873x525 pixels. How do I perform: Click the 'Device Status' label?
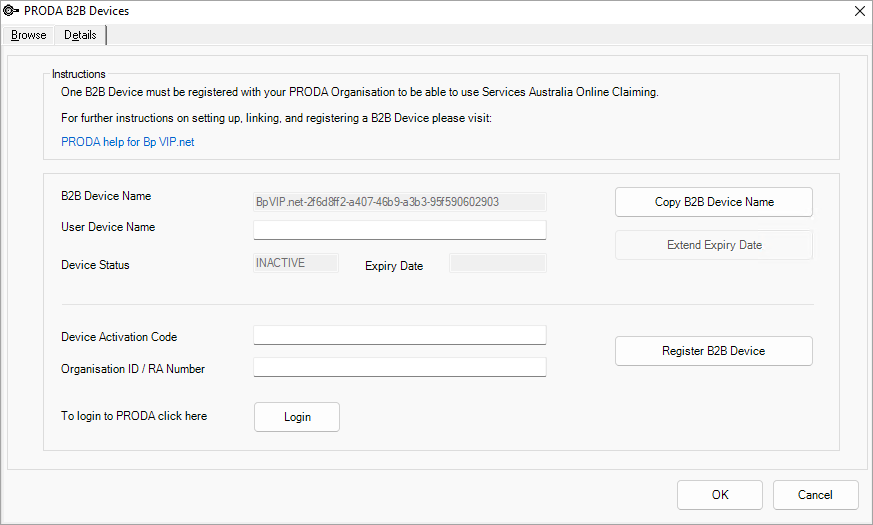(x=95, y=265)
